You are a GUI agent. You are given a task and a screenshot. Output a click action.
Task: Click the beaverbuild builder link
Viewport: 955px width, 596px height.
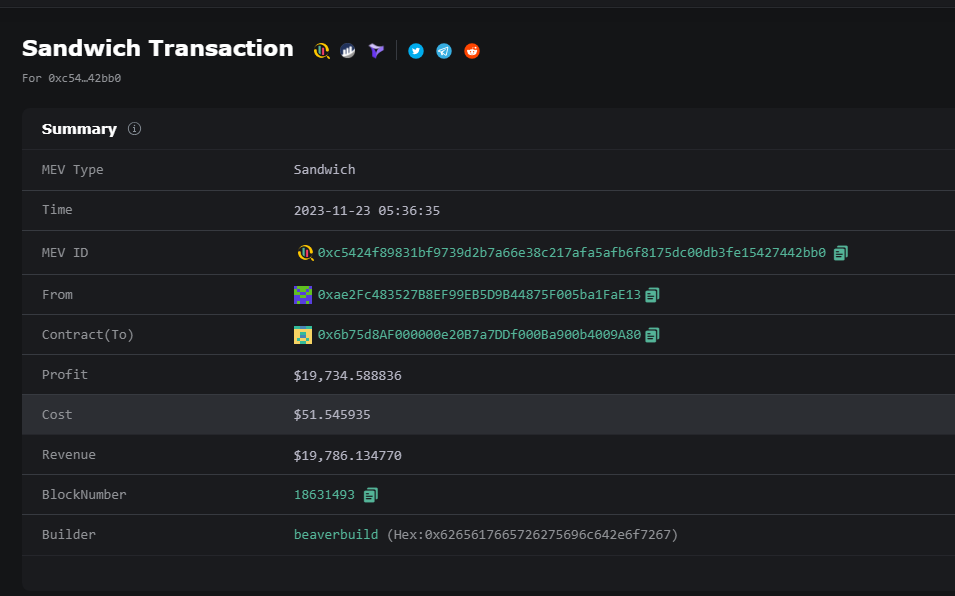tap(338, 535)
